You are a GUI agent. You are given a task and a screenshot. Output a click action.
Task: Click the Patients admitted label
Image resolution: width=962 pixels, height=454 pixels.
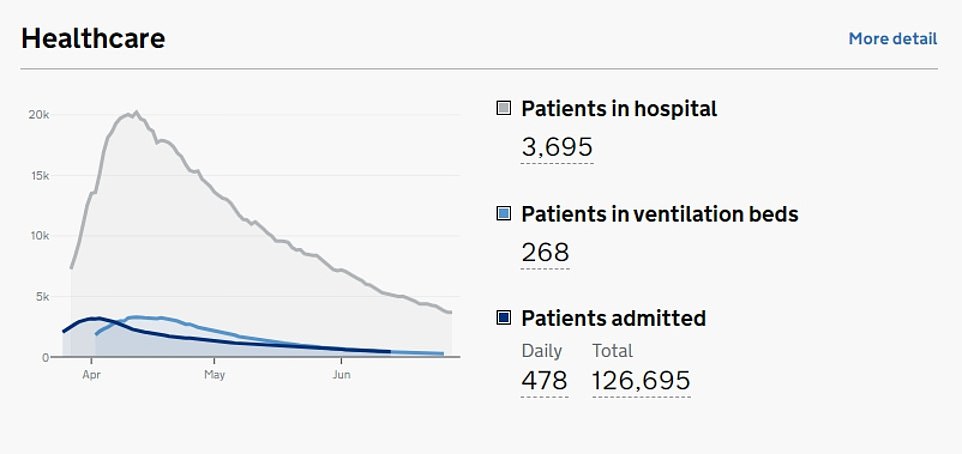click(613, 318)
